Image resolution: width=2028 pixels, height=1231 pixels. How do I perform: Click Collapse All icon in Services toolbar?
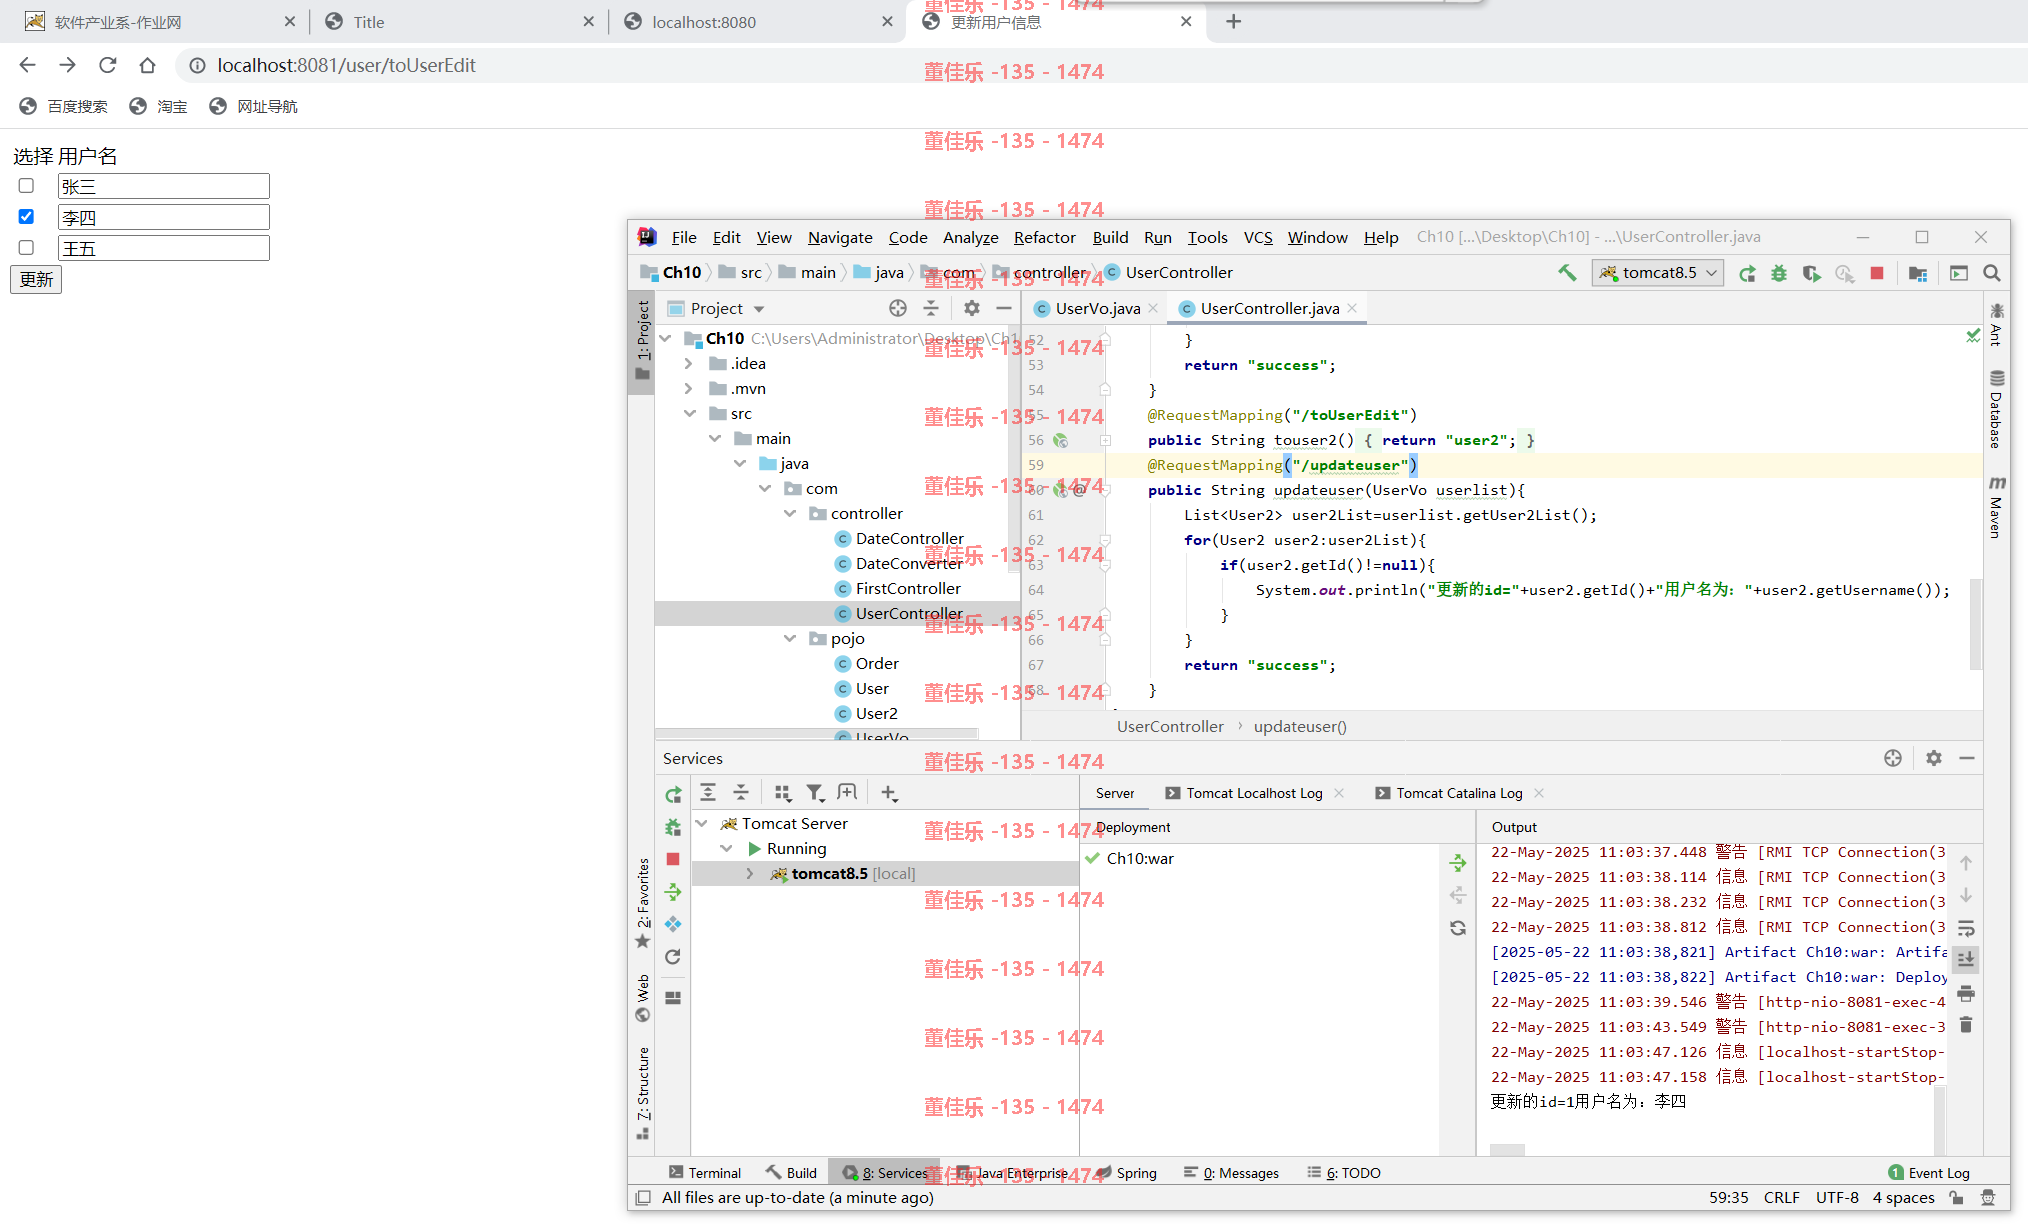pos(741,793)
